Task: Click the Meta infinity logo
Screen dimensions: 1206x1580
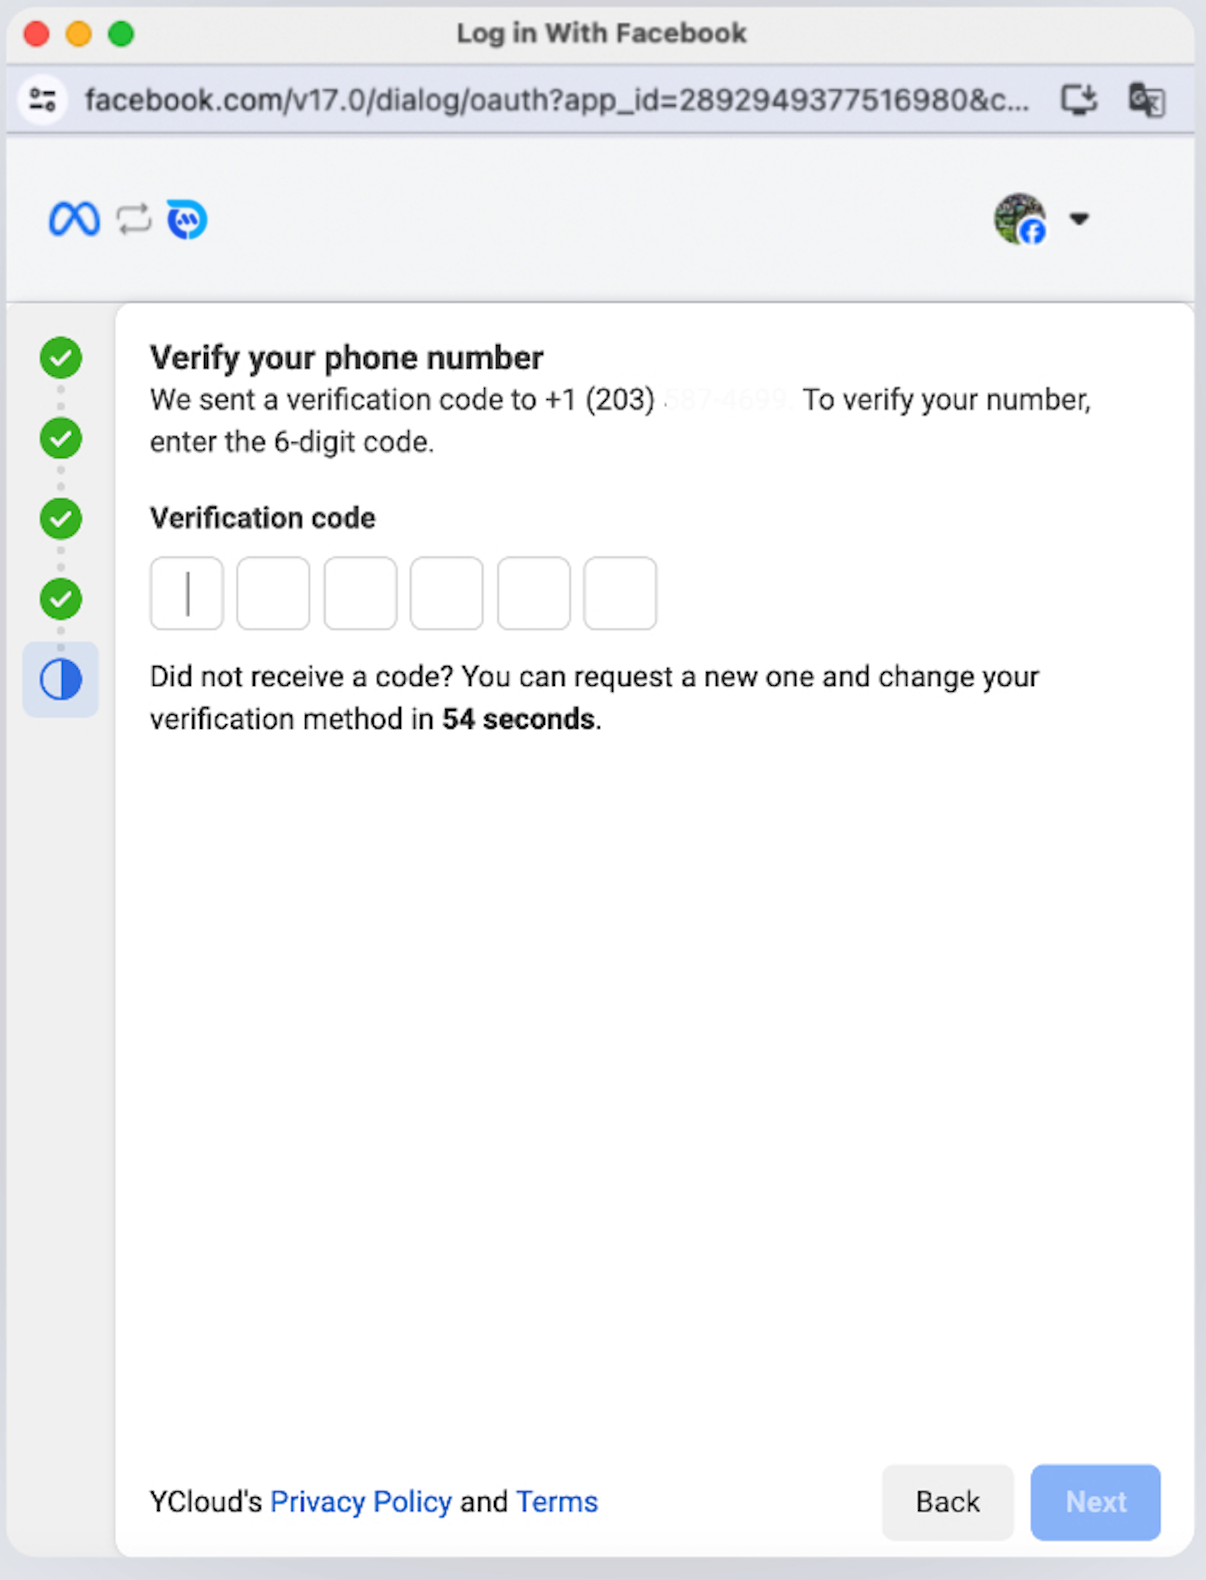Action: (74, 219)
